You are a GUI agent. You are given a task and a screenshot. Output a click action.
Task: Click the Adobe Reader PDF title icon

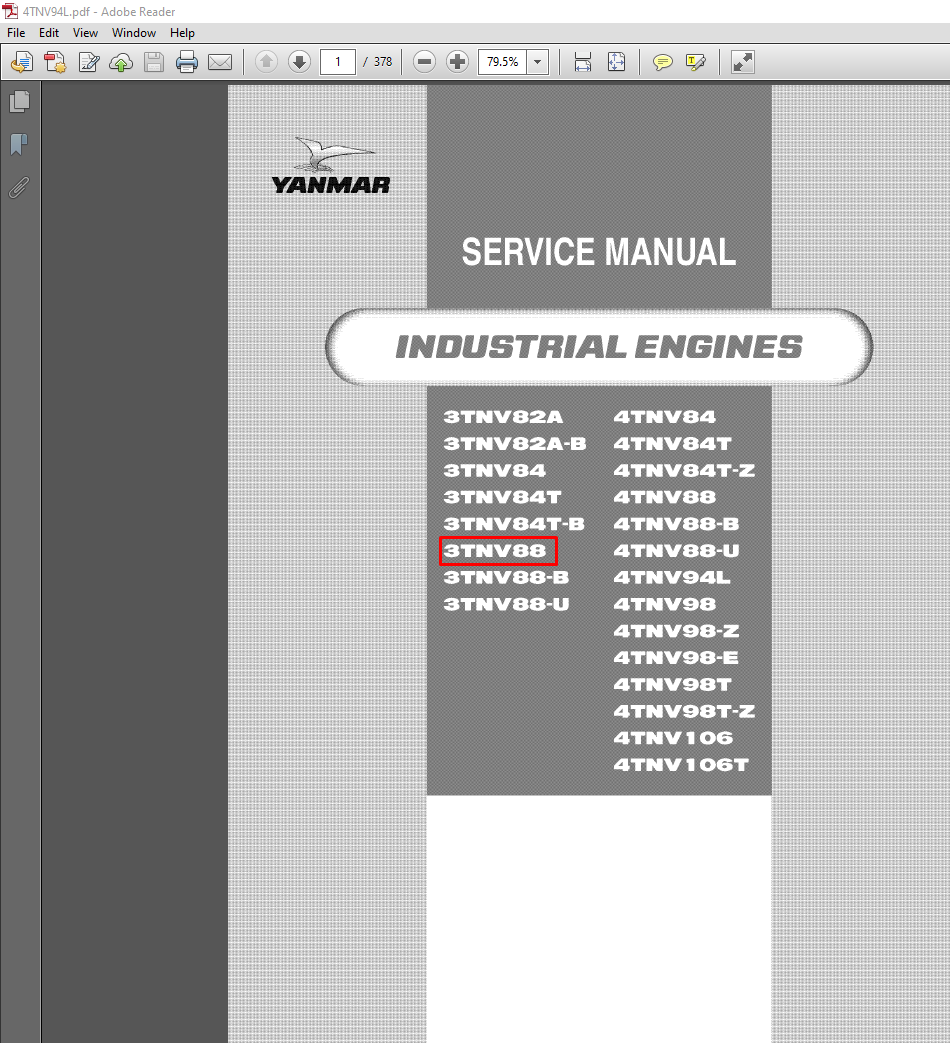[x=10, y=11]
